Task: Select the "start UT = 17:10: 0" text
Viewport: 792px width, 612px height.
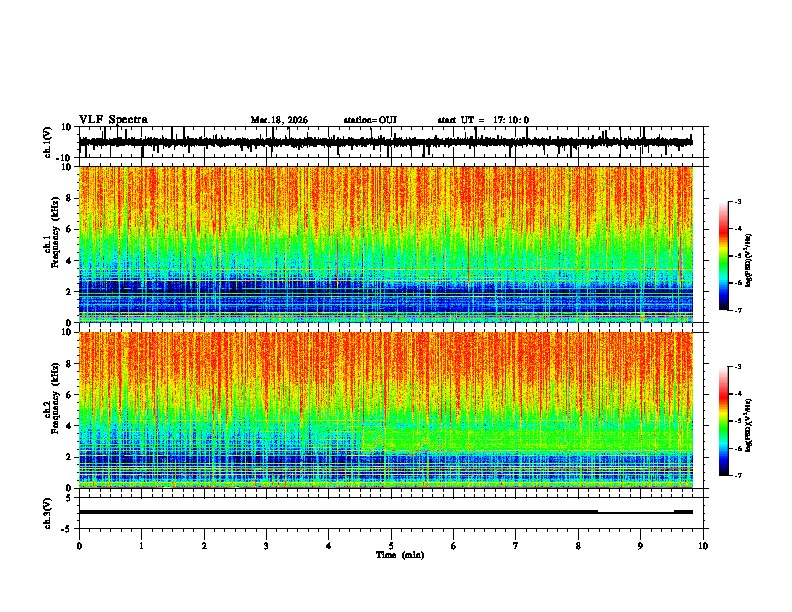Action: 483,120
